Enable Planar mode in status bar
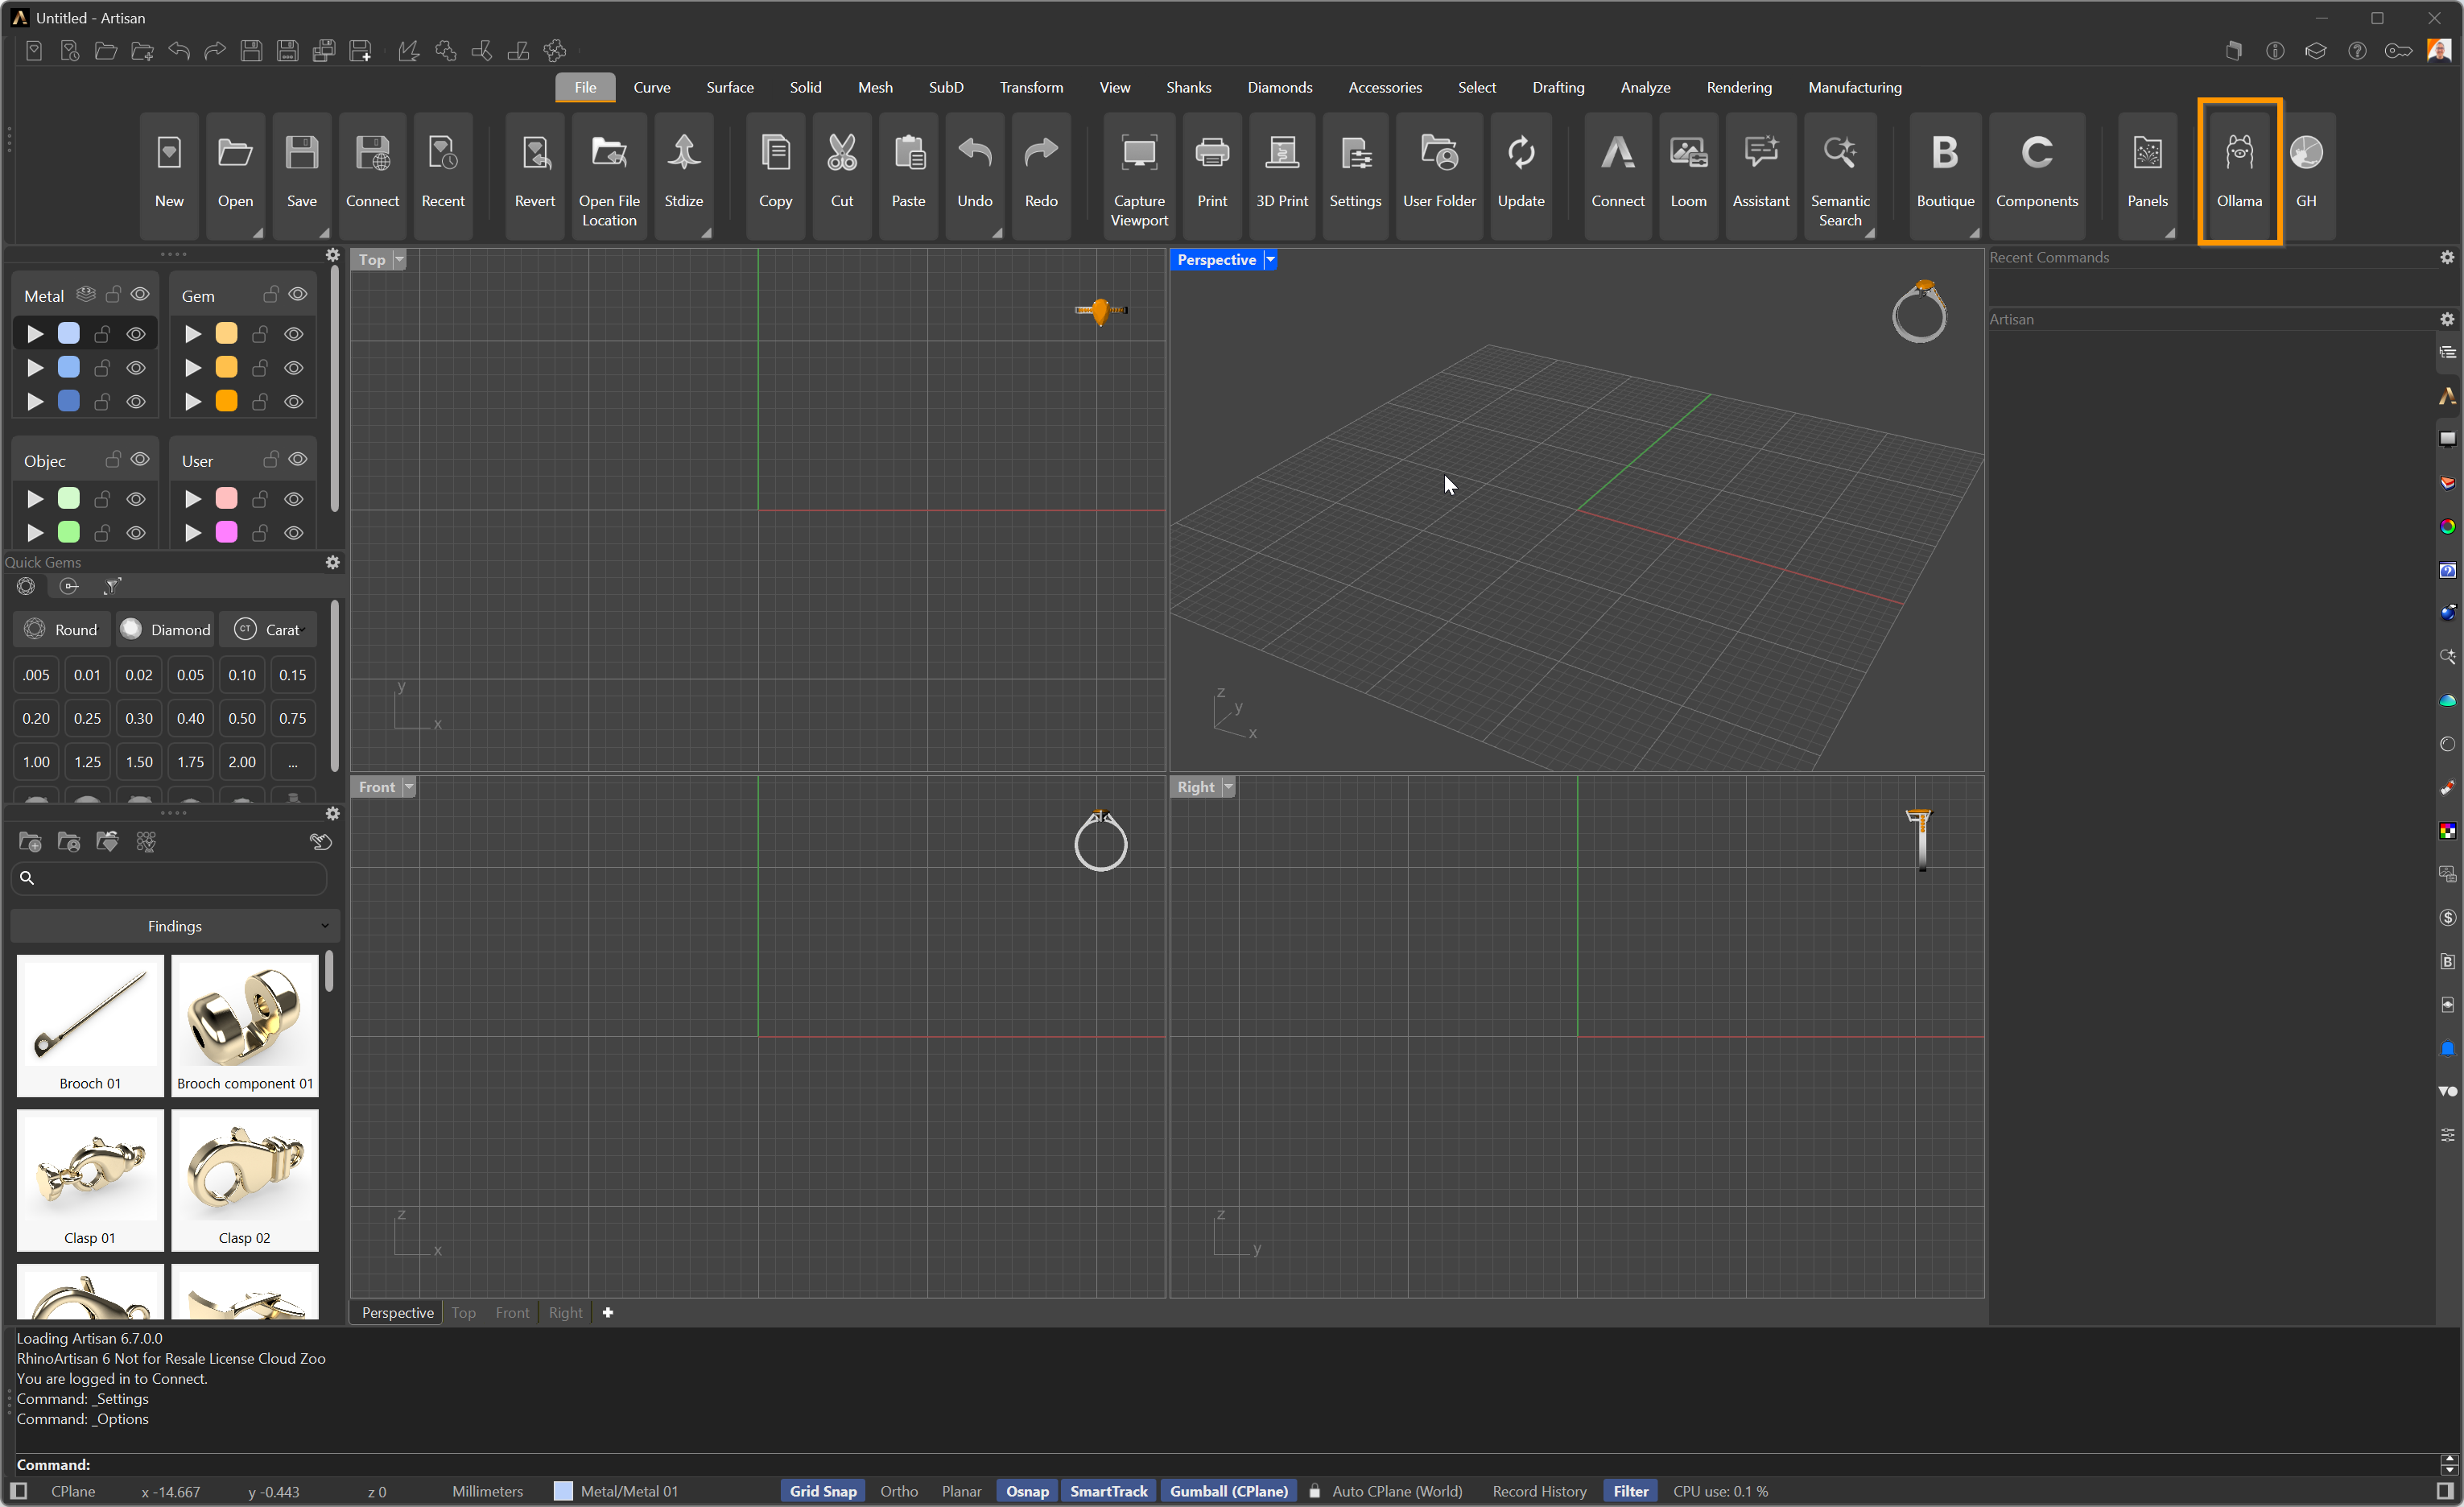The height and width of the screenshot is (1507, 2464). [961, 1491]
